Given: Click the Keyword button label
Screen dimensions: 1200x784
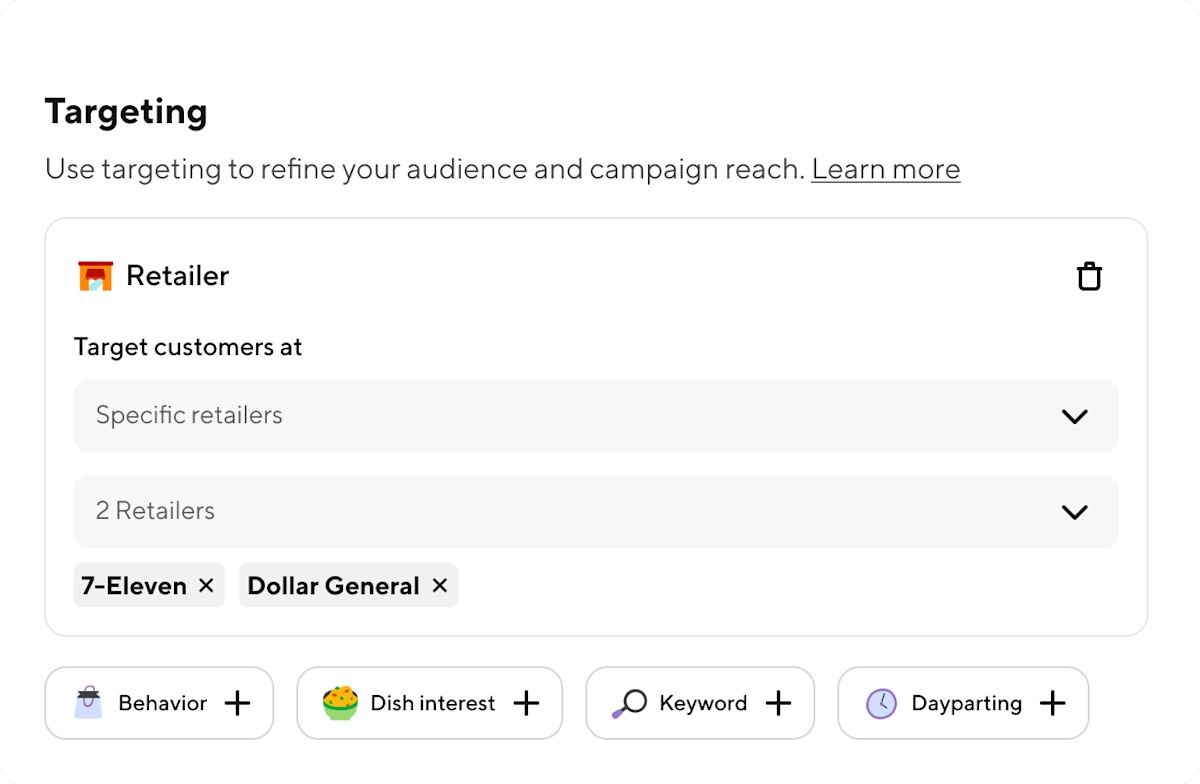Looking at the screenshot, I should tap(703, 703).
